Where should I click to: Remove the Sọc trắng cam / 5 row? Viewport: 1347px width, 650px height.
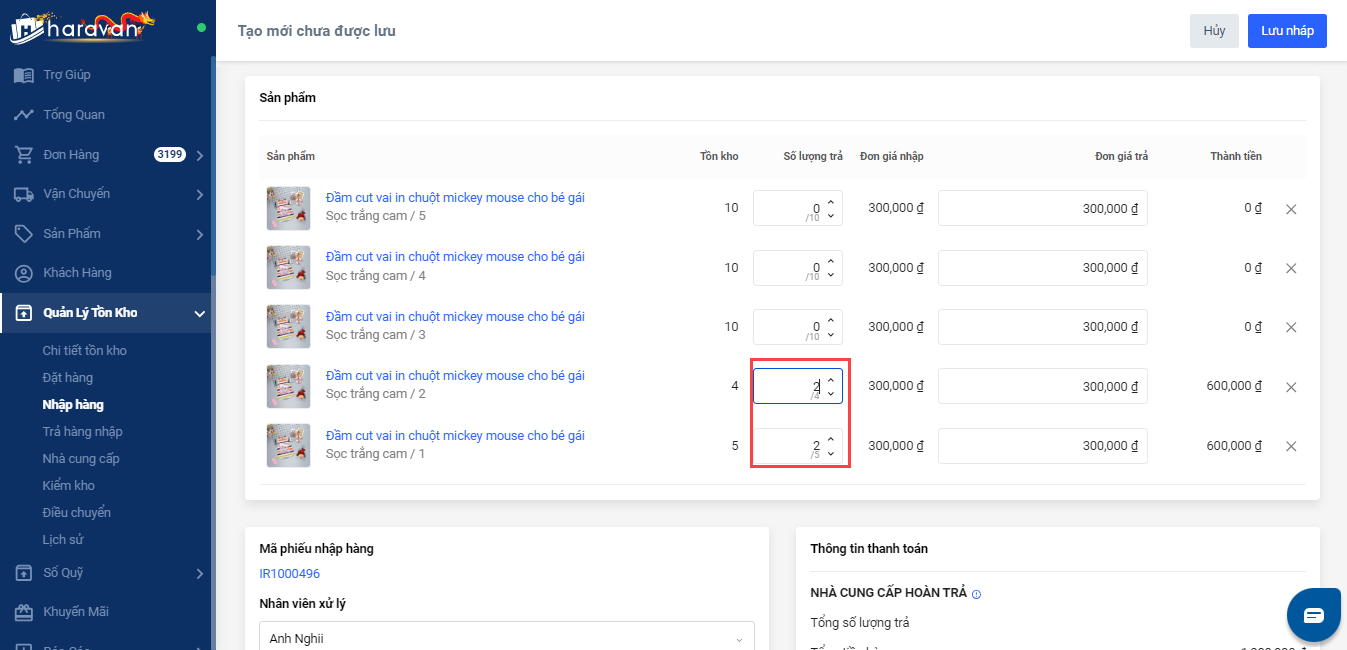click(1291, 209)
